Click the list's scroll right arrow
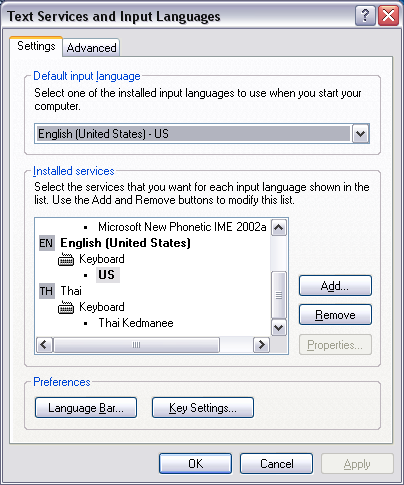The image size is (404, 485). pyautogui.click(x=262, y=345)
